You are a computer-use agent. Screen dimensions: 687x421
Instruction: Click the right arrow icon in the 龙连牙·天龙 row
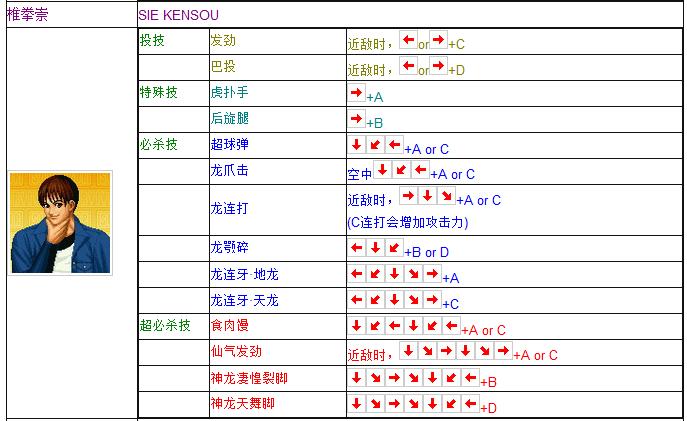point(432,299)
